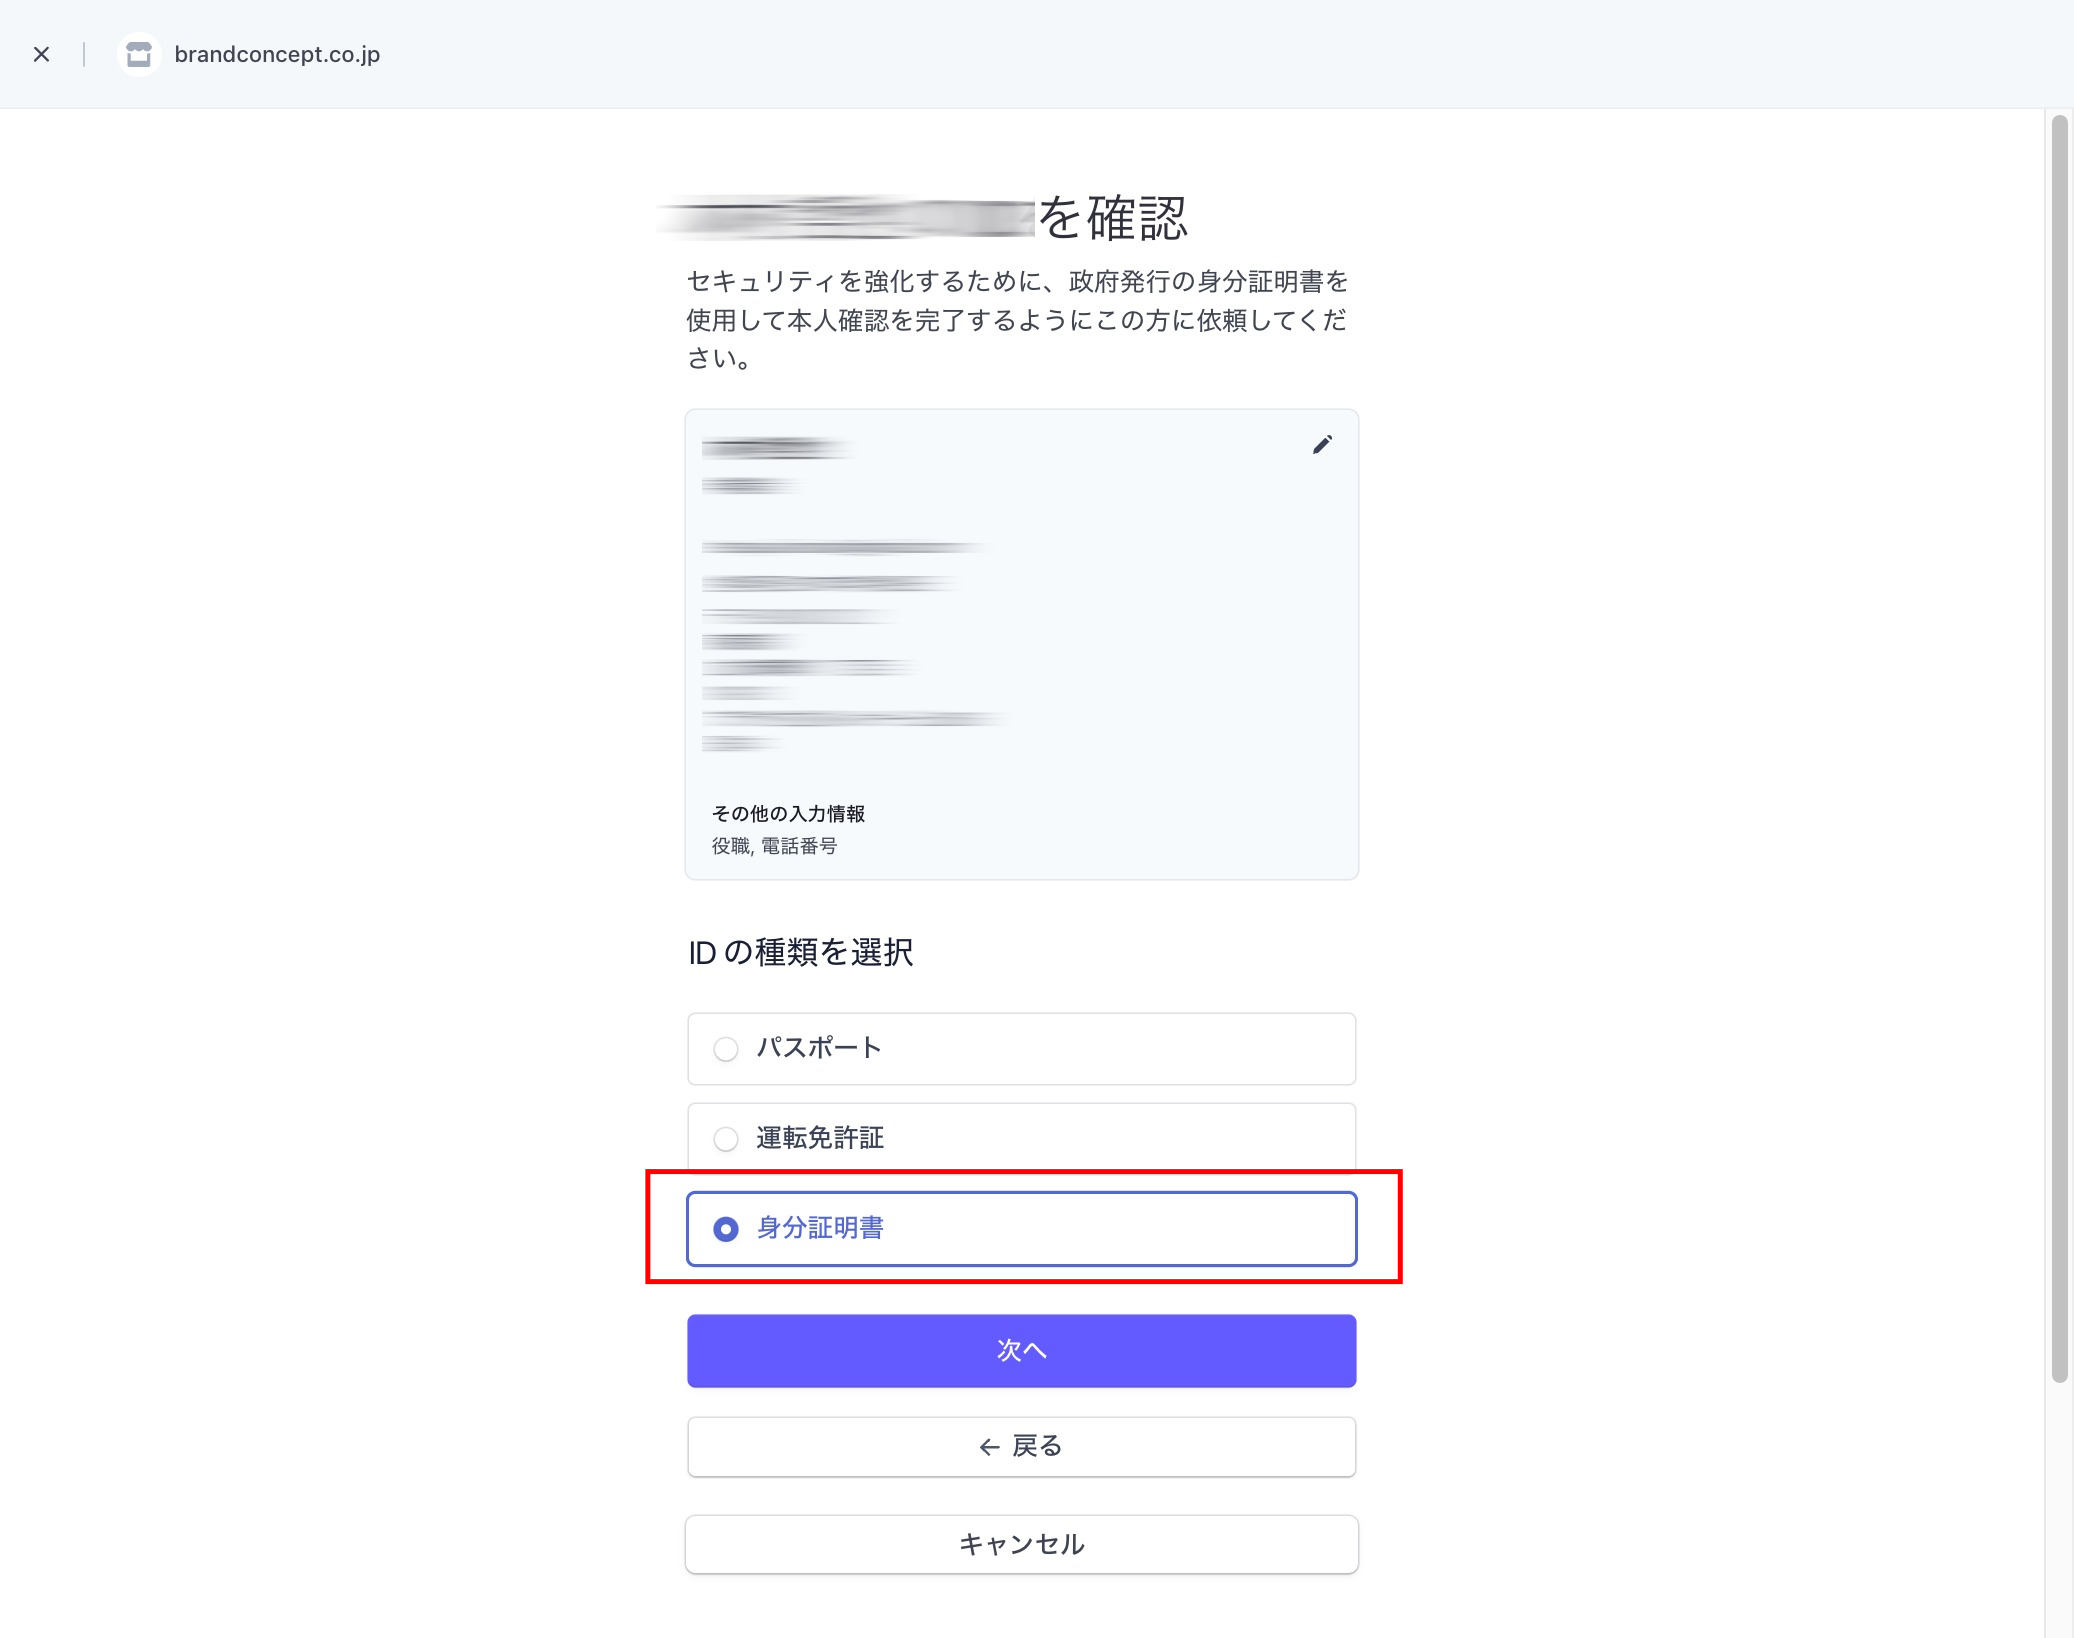Click the 運転免許証 option label text
The height and width of the screenshot is (1638, 2074).
pyautogui.click(x=820, y=1138)
